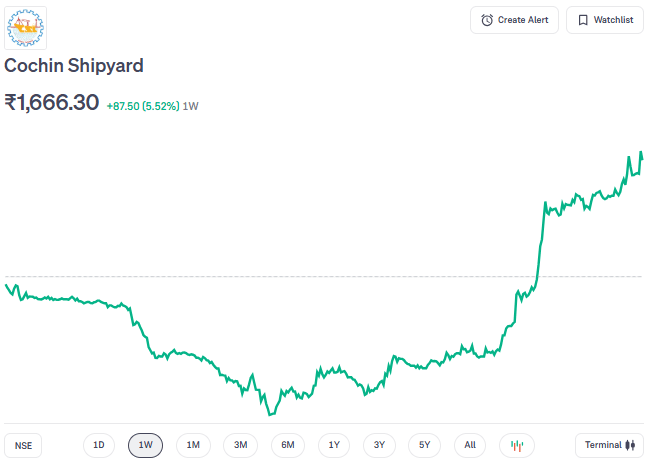The image size is (653, 470).
Task: Select the 1W time range
Action: pyautogui.click(x=145, y=445)
